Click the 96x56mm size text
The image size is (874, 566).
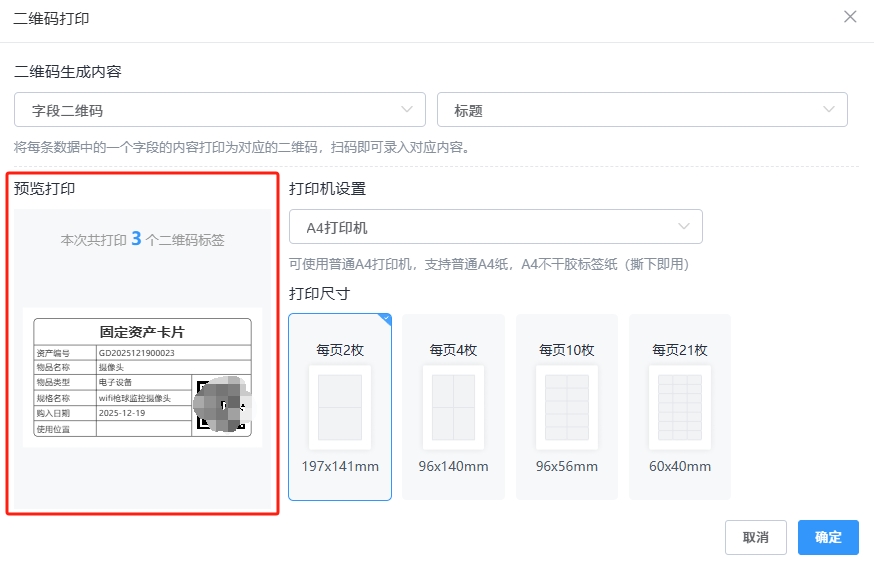566,467
